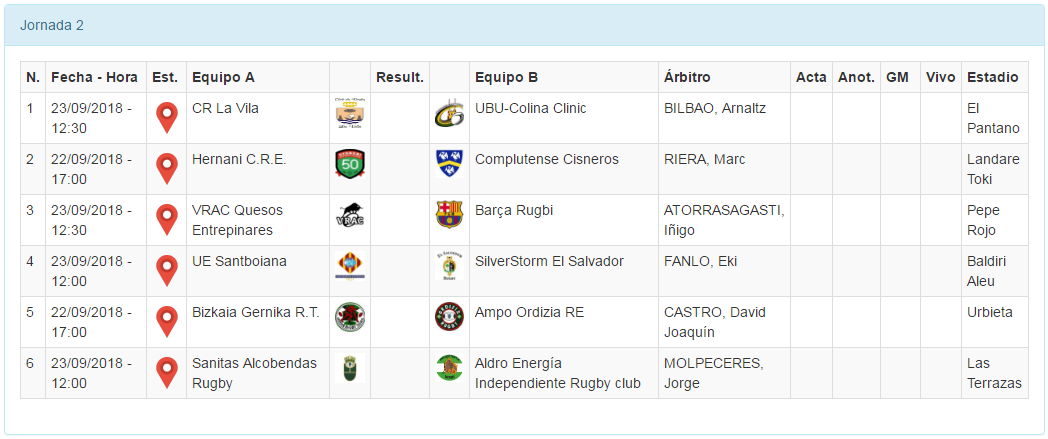
Task: Select the Complutense Cisneros team crest
Action: pyautogui.click(x=449, y=164)
